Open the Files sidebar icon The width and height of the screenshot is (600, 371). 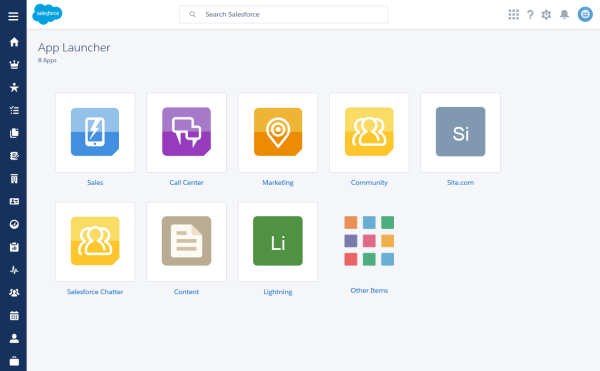point(14,133)
